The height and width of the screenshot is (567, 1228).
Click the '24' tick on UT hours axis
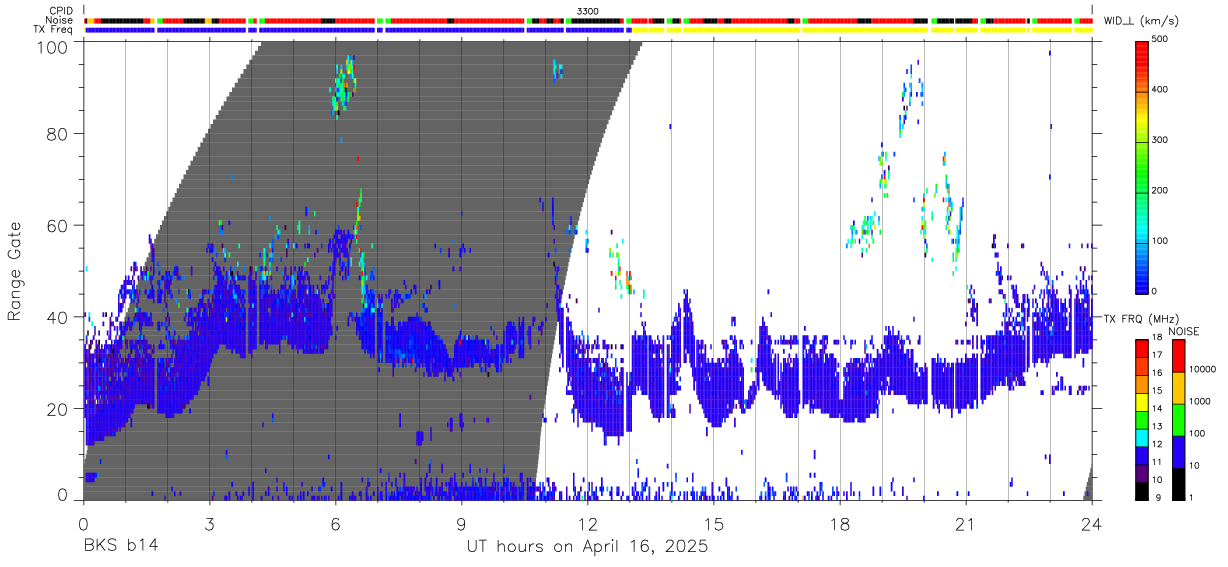pyautogui.click(x=1091, y=522)
